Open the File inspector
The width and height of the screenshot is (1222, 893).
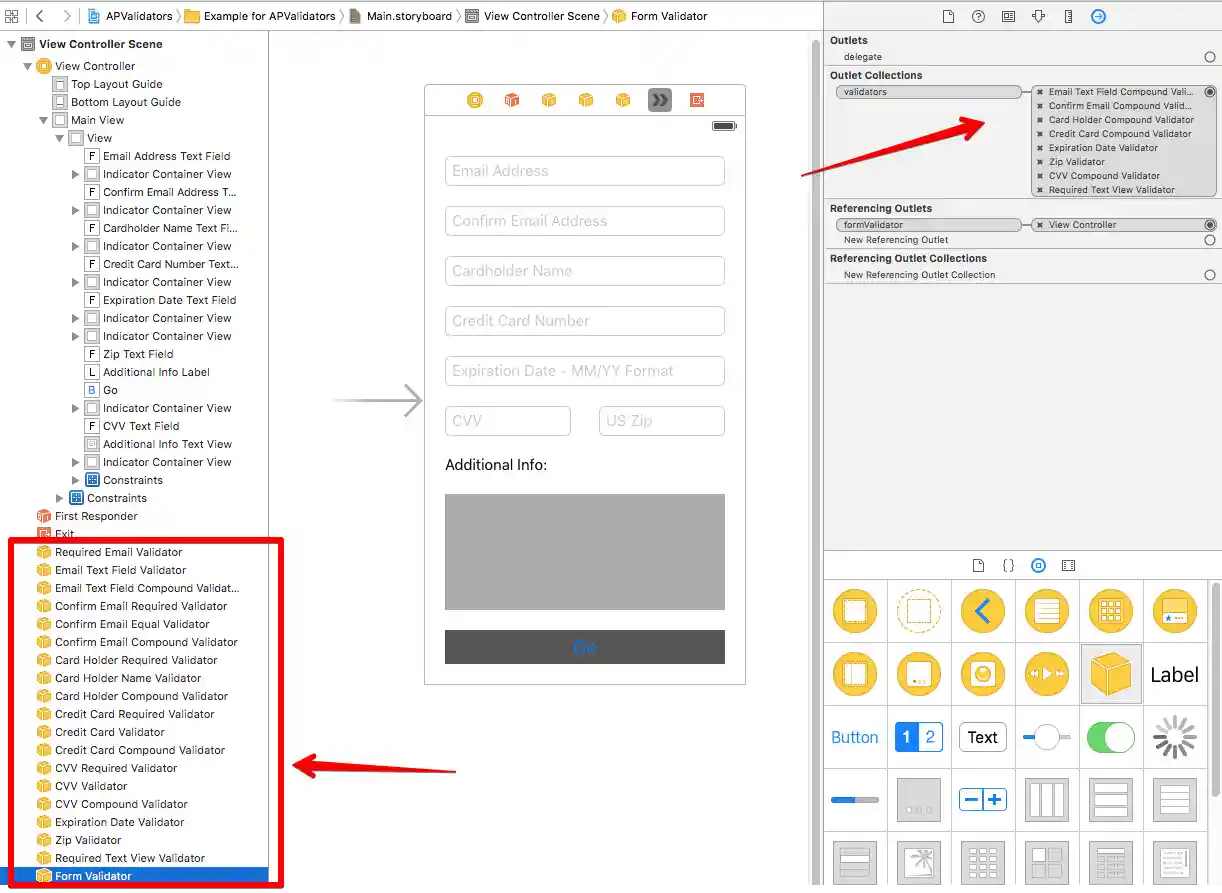(x=948, y=16)
